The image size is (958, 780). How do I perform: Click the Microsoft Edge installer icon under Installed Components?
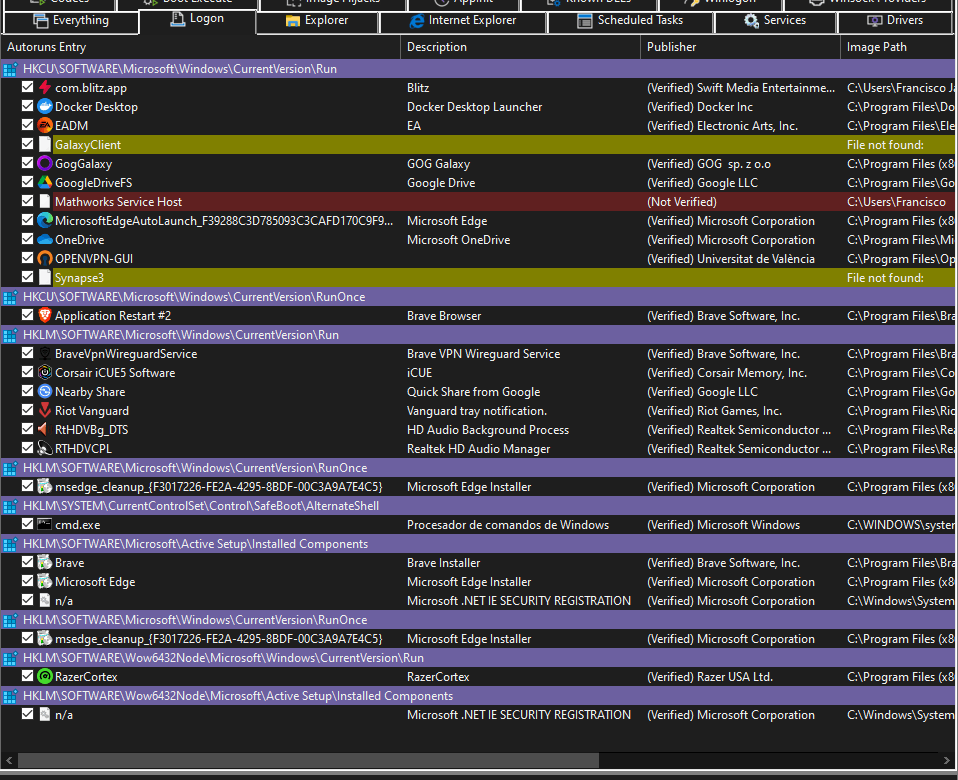tap(45, 581)
